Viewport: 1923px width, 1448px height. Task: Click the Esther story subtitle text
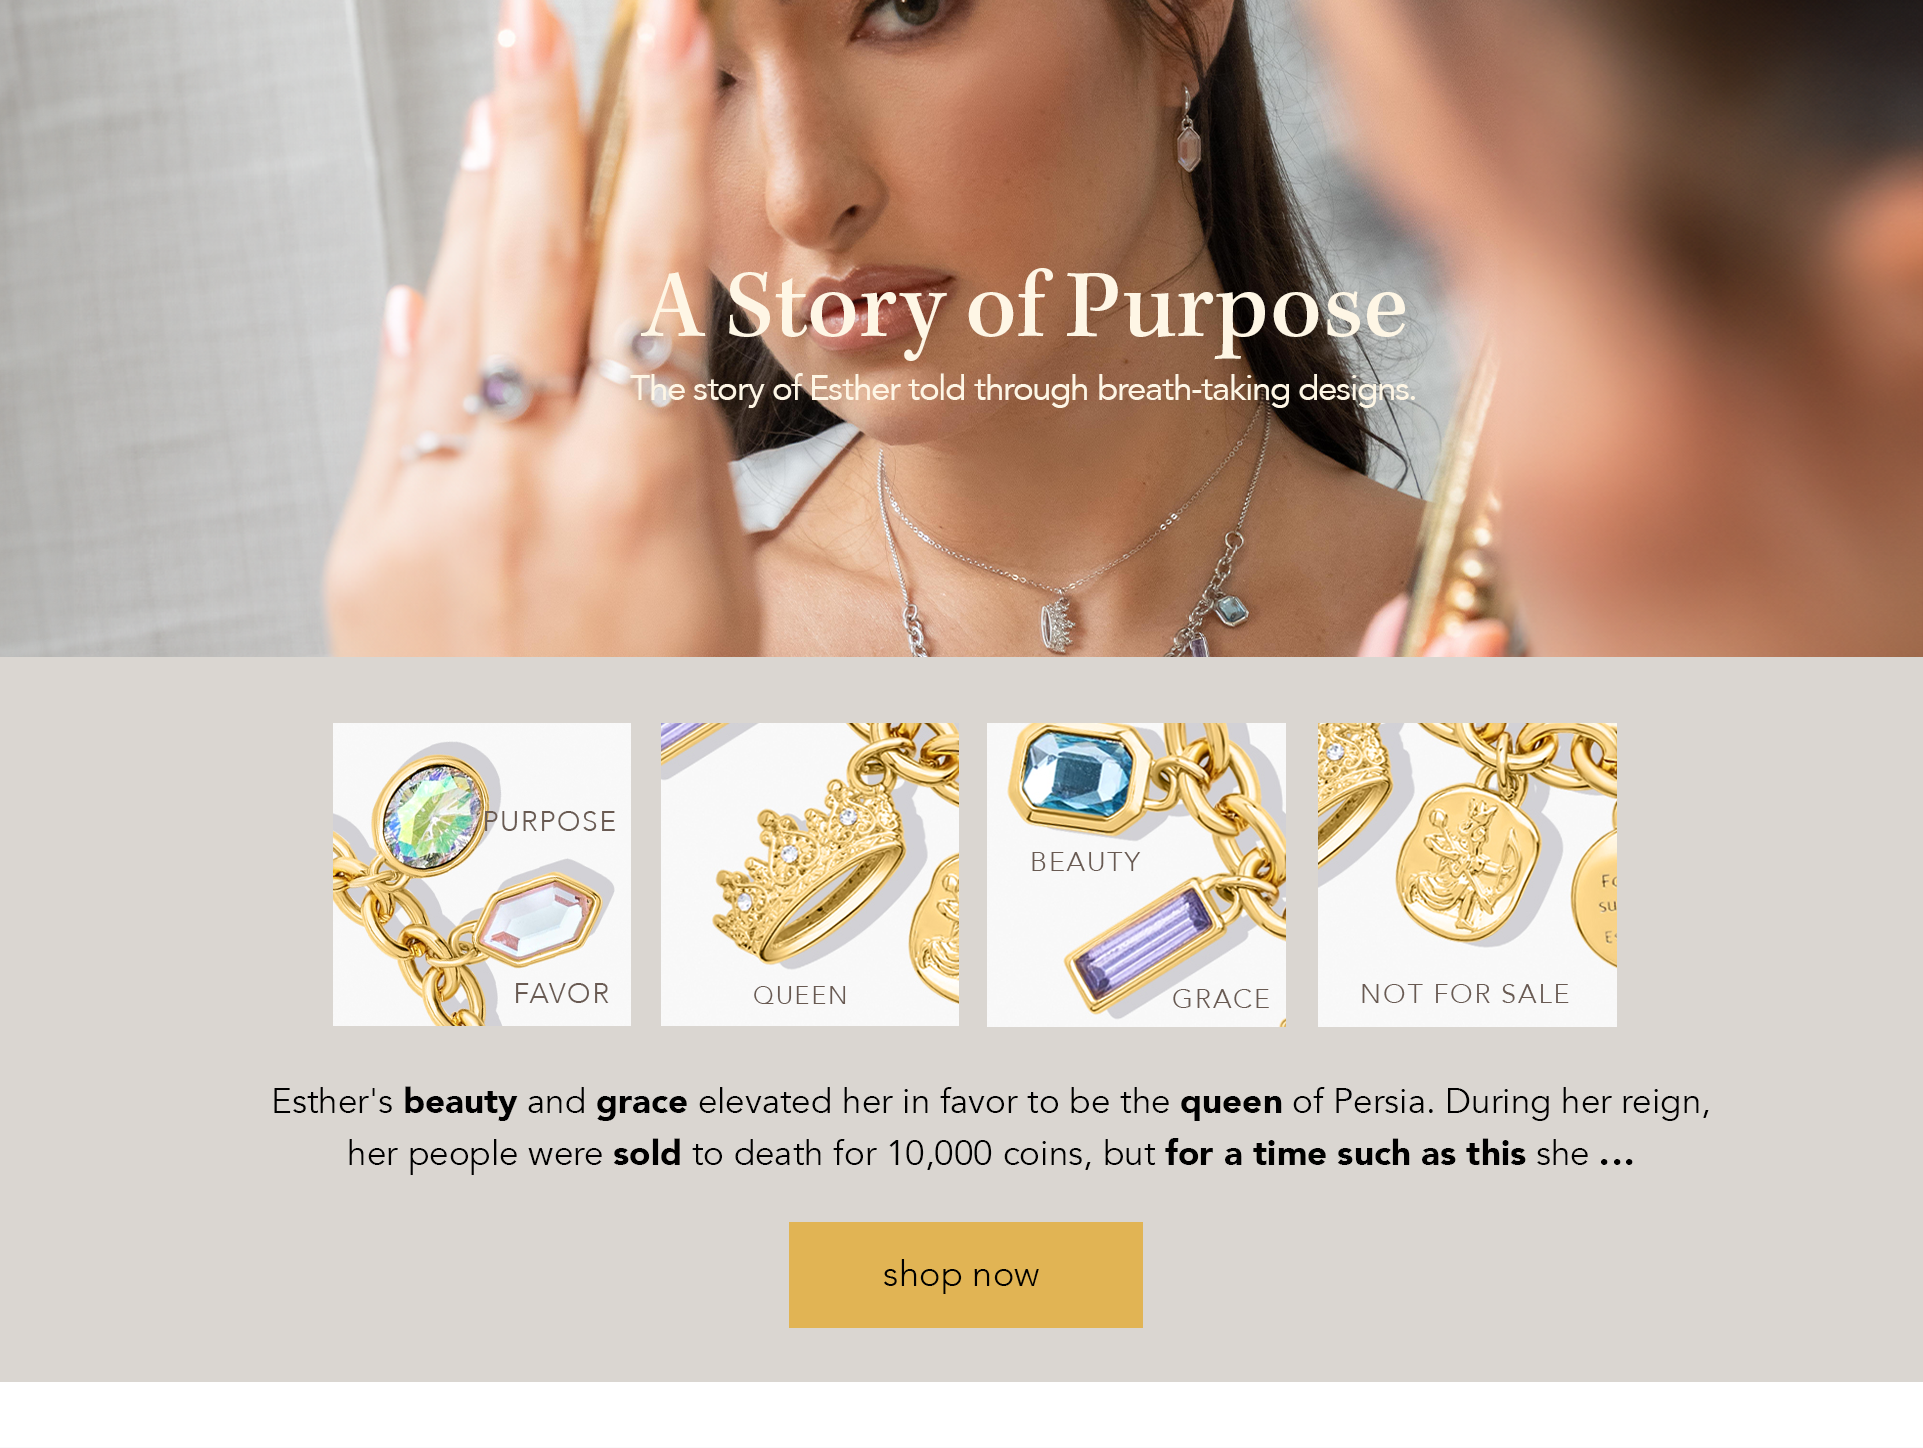click(1023, 389)
